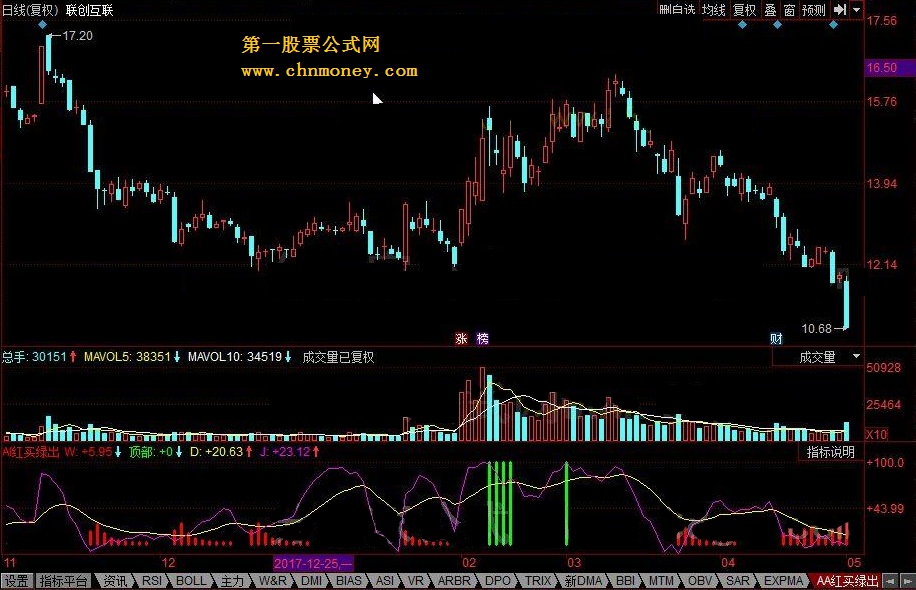This screenshot has height=590, width=916.
Task: Select the BBI indicator tab
Action: tap(625, 581)
